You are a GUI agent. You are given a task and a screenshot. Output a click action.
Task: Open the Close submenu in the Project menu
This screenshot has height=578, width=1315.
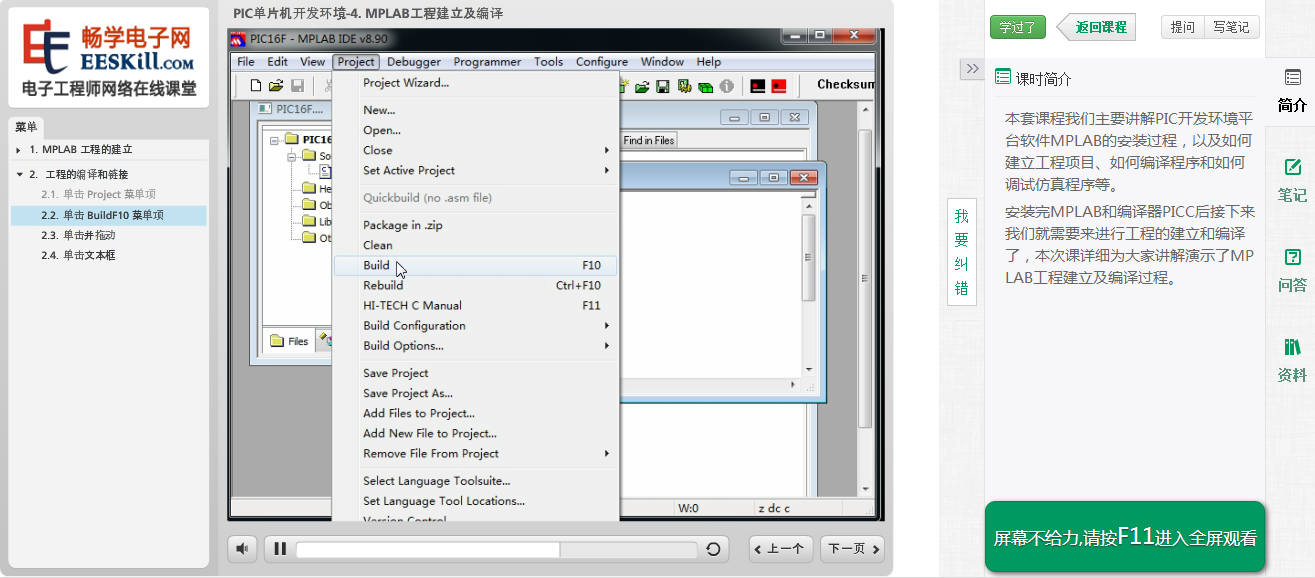coord(475,150)
